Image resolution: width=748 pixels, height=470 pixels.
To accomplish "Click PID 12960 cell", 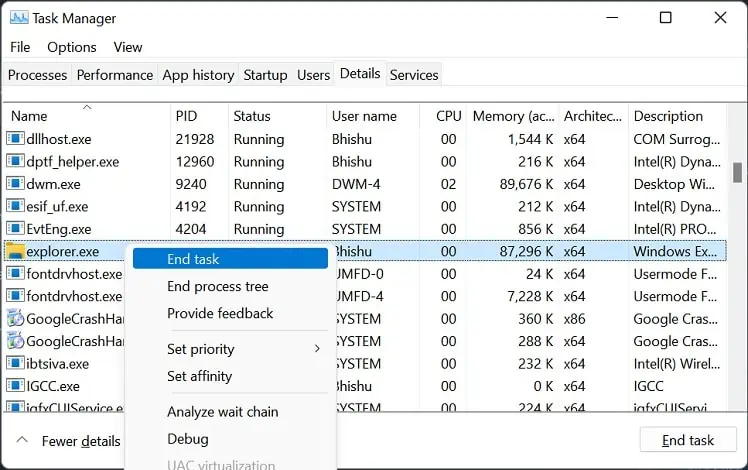I will (195, 161).
